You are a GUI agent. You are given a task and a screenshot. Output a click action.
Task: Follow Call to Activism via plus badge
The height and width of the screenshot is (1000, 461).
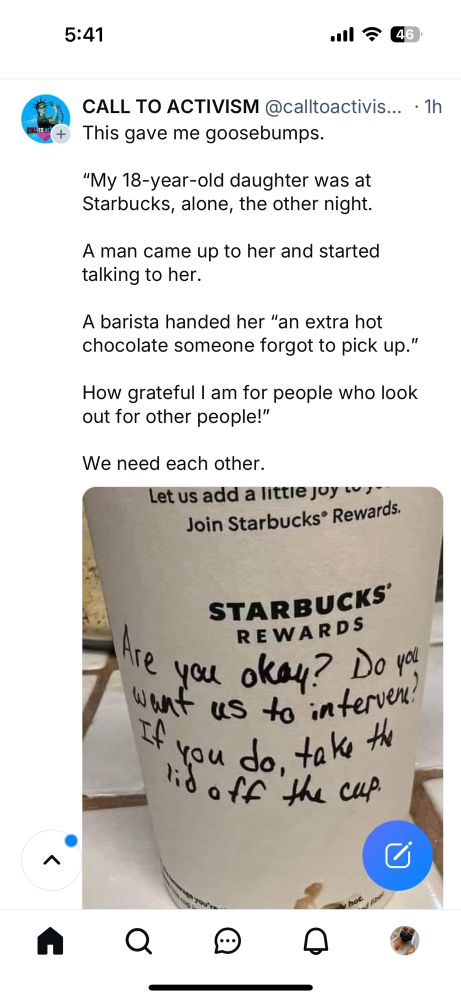[x=60, y=135]
